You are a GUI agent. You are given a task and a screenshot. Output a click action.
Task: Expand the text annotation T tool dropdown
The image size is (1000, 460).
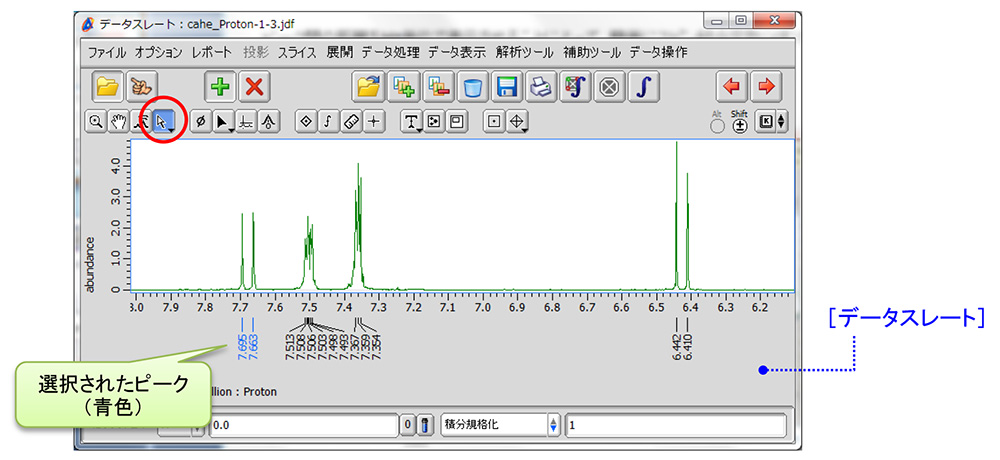(x=412, y=121)
